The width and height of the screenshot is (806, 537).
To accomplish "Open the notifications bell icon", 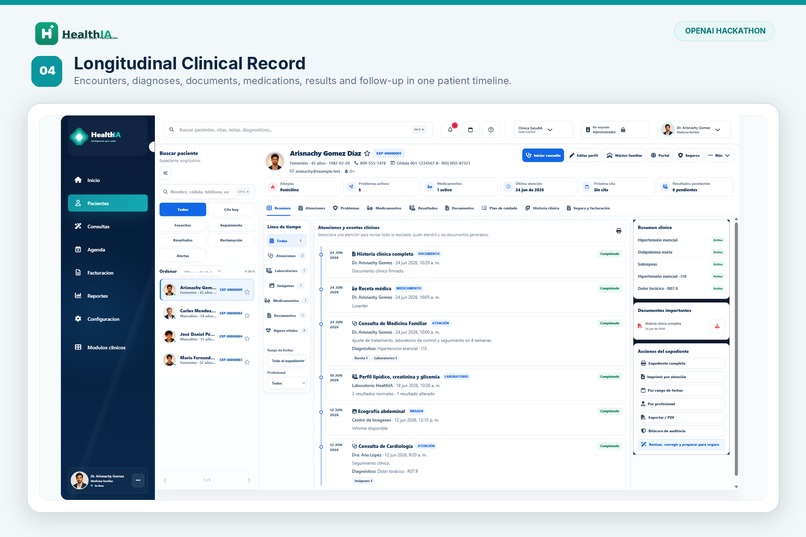I will [450, 129].
